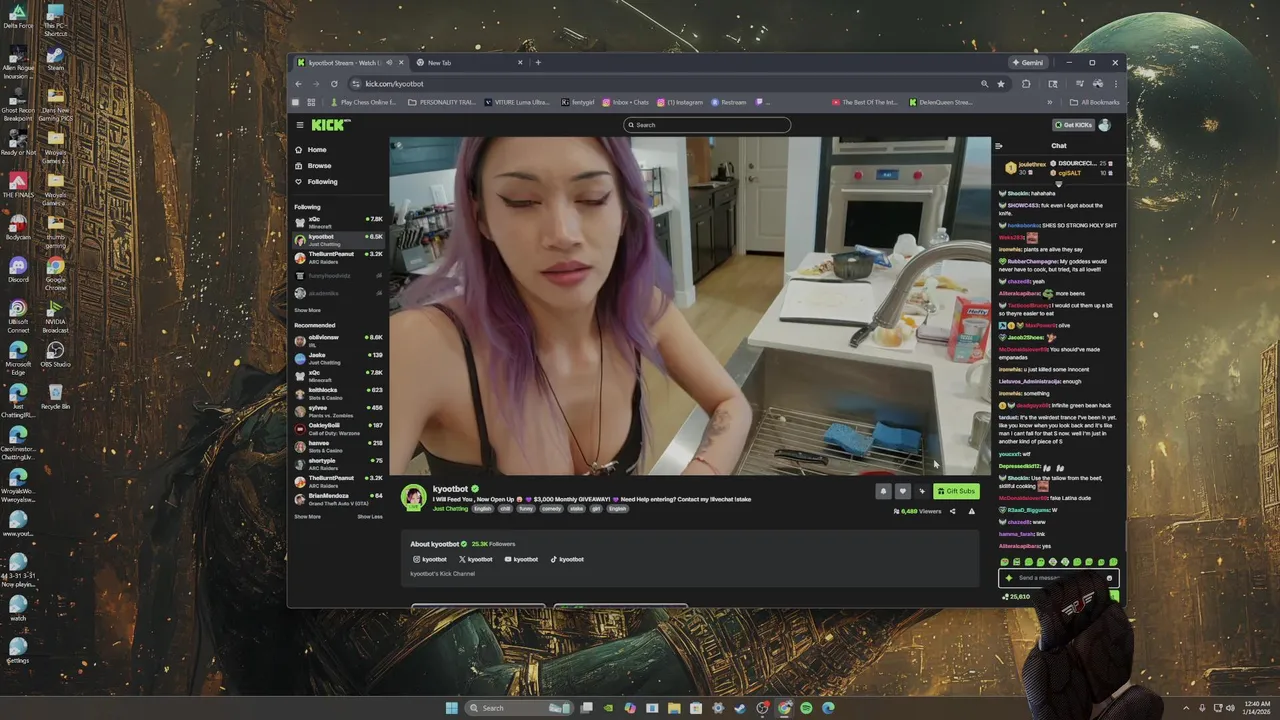The image size is (1280, 720).
Task: Open sylvee recommended channel
Action: [339, 410]
